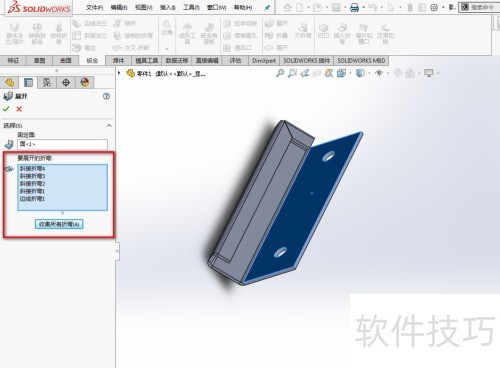Switch to the 焊件 weldments tab
Screen dimensions: 500x368
(119, 61)
